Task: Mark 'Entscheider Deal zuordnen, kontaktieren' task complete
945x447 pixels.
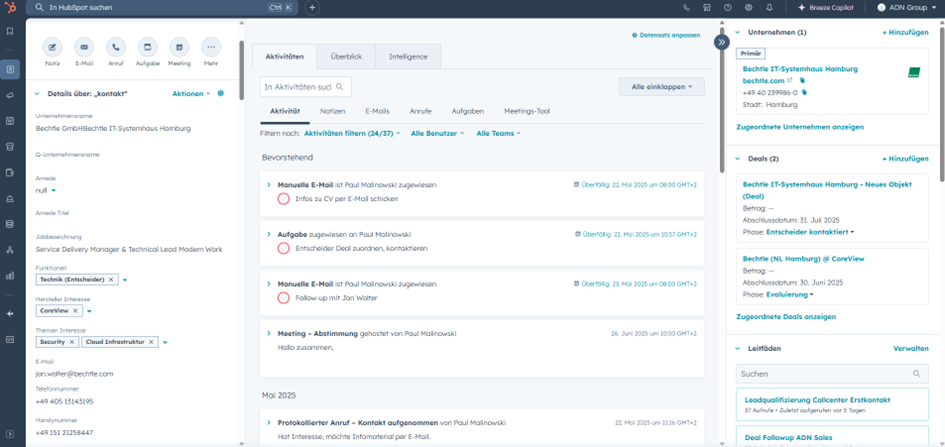Action: [x=283, y=248]
